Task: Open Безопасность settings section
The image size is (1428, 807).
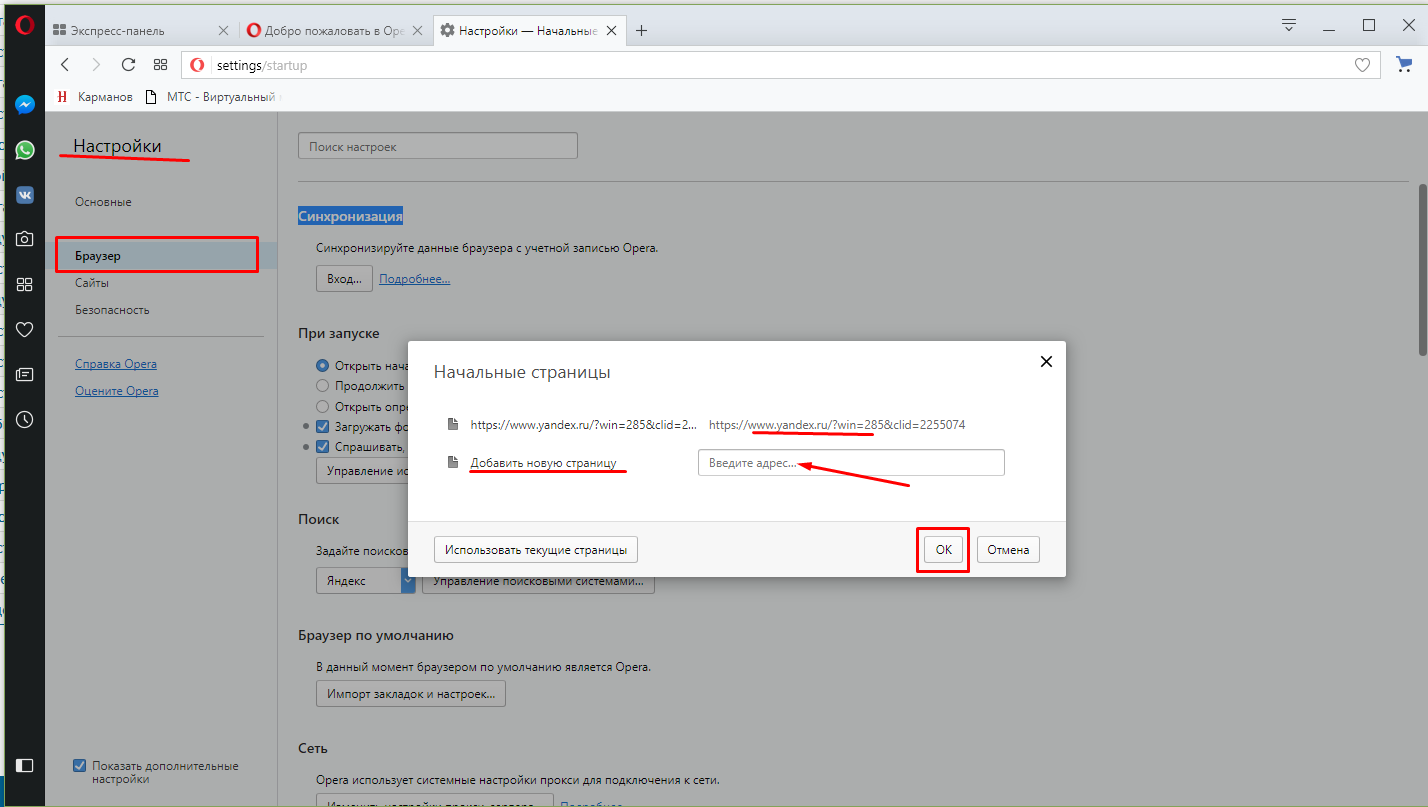Action: click(x=112, y=310)
